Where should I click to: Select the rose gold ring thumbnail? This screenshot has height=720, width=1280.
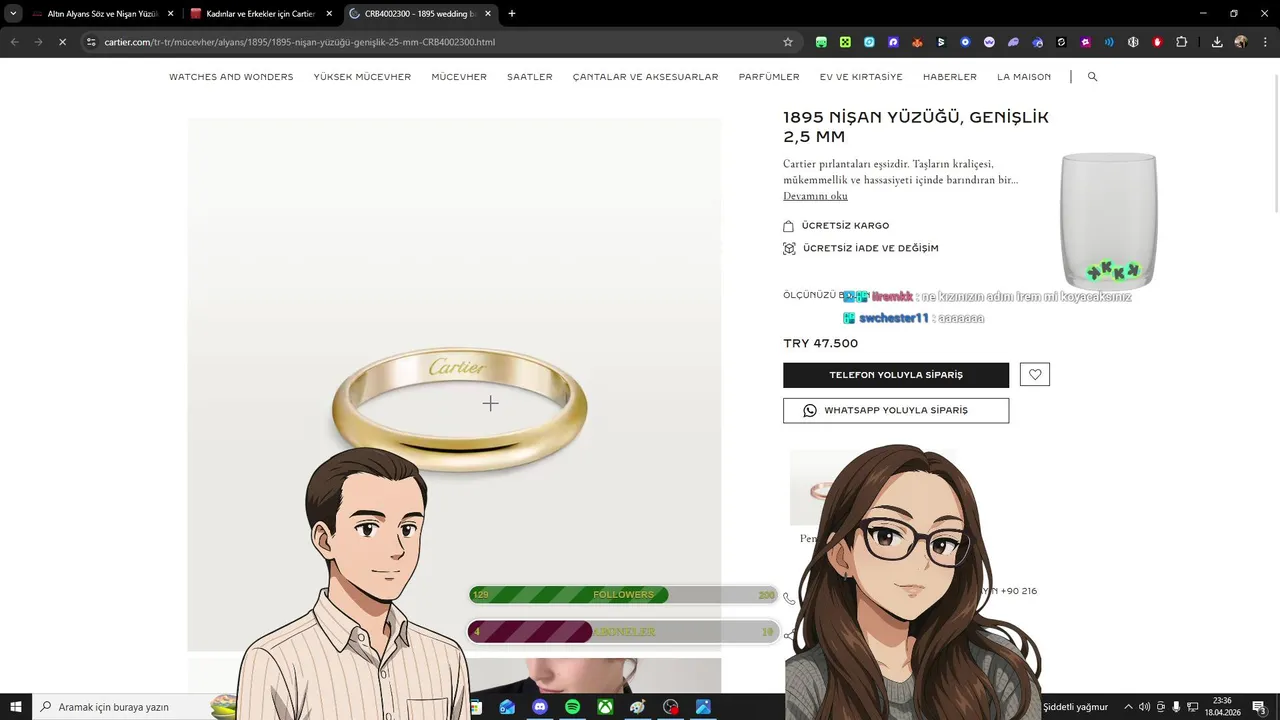(820, 488)
